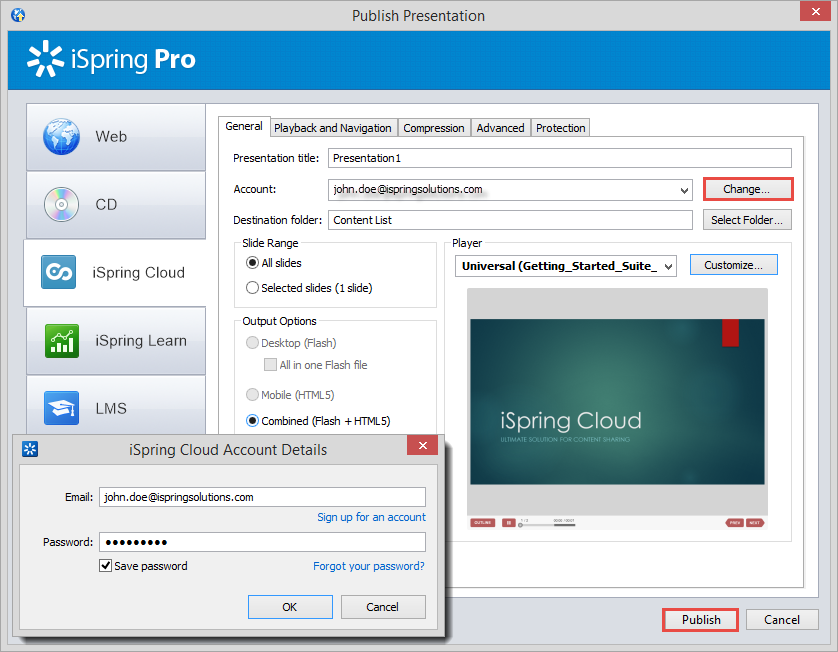Click PREV button in player preview
The width and height of the screenshot is (838, 652).
pyautogui.click(x=735, y=523)
